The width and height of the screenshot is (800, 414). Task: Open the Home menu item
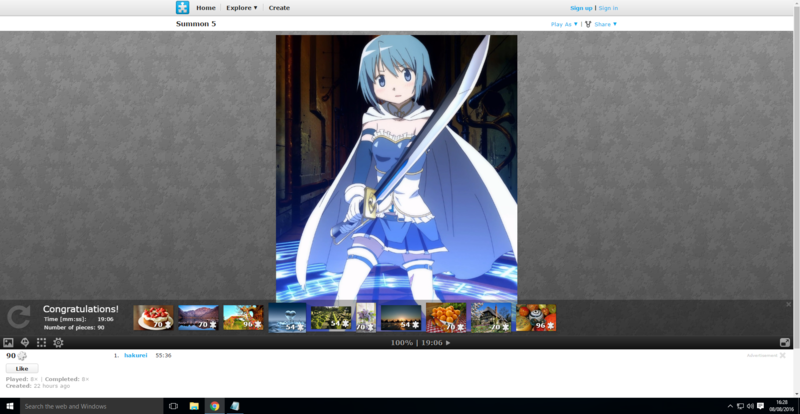click(206, 8)
